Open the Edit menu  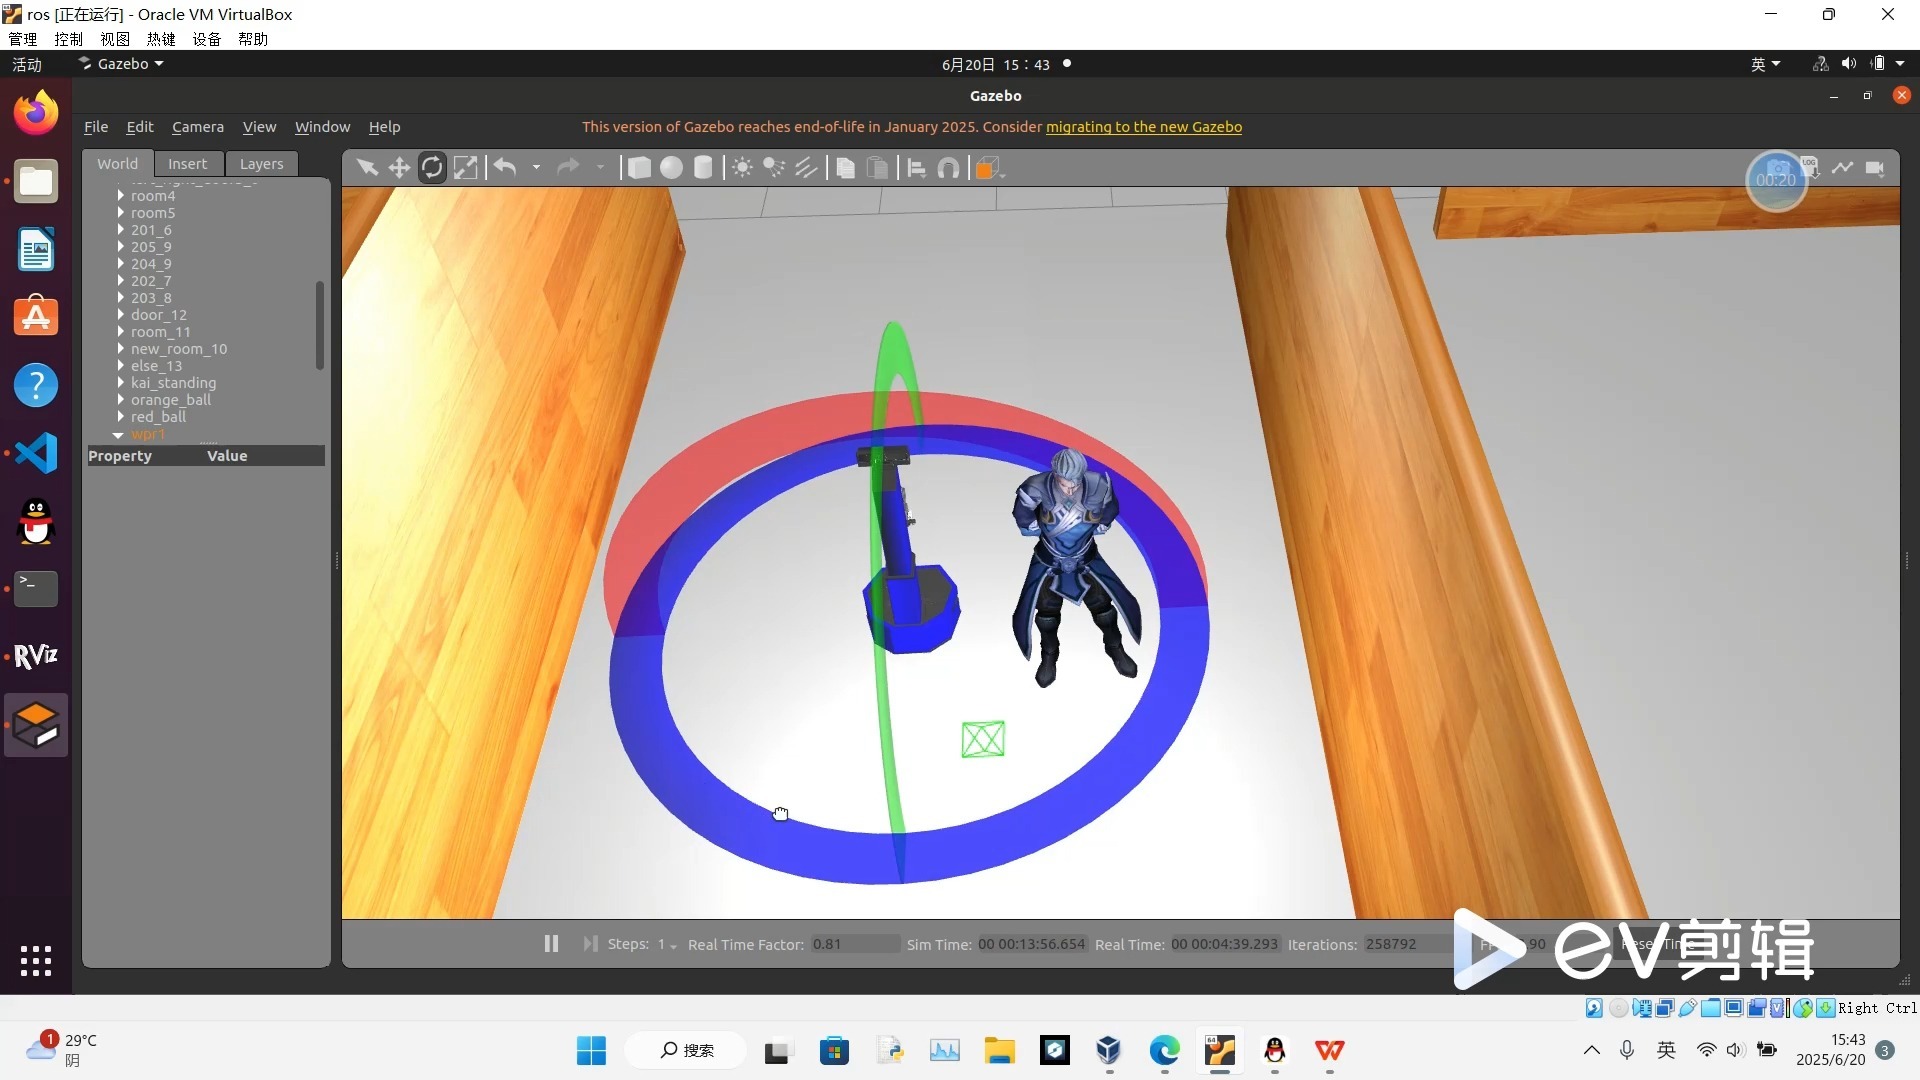pyautogui.click(x=140, y=127)
